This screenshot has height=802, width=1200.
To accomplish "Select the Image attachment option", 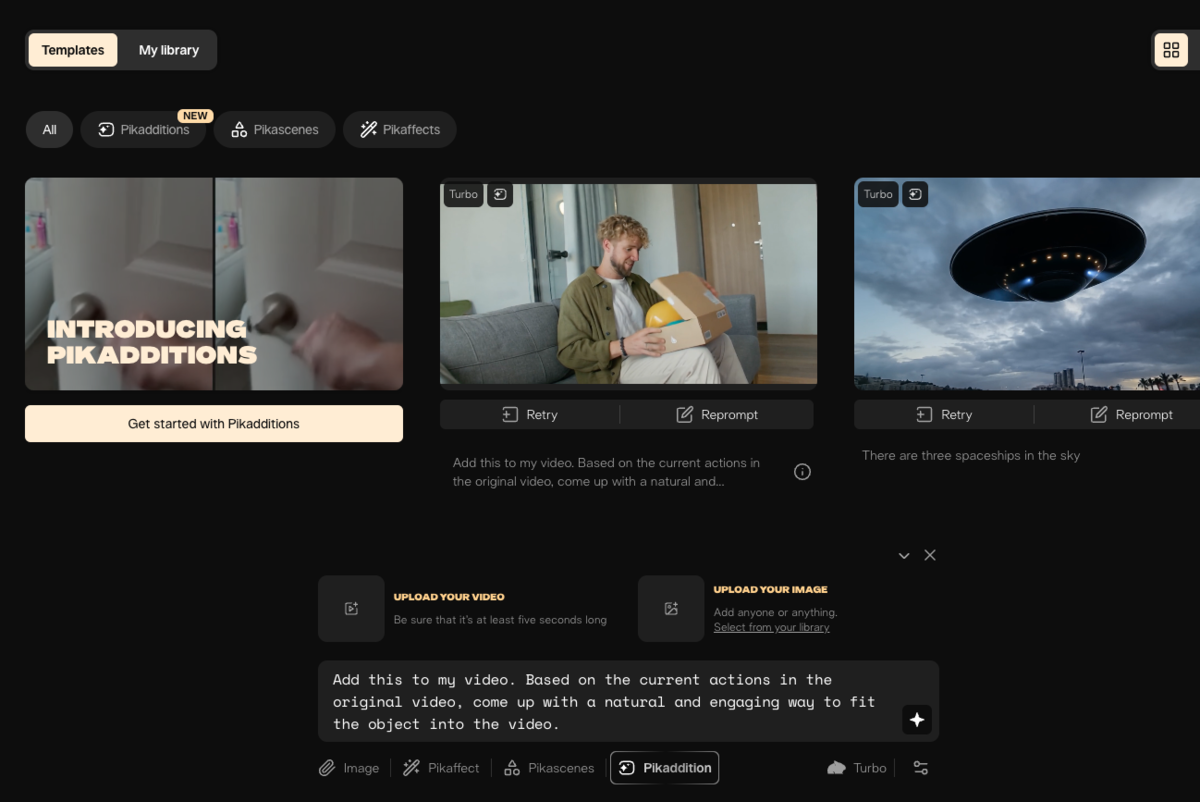I will tap(349, 768).
